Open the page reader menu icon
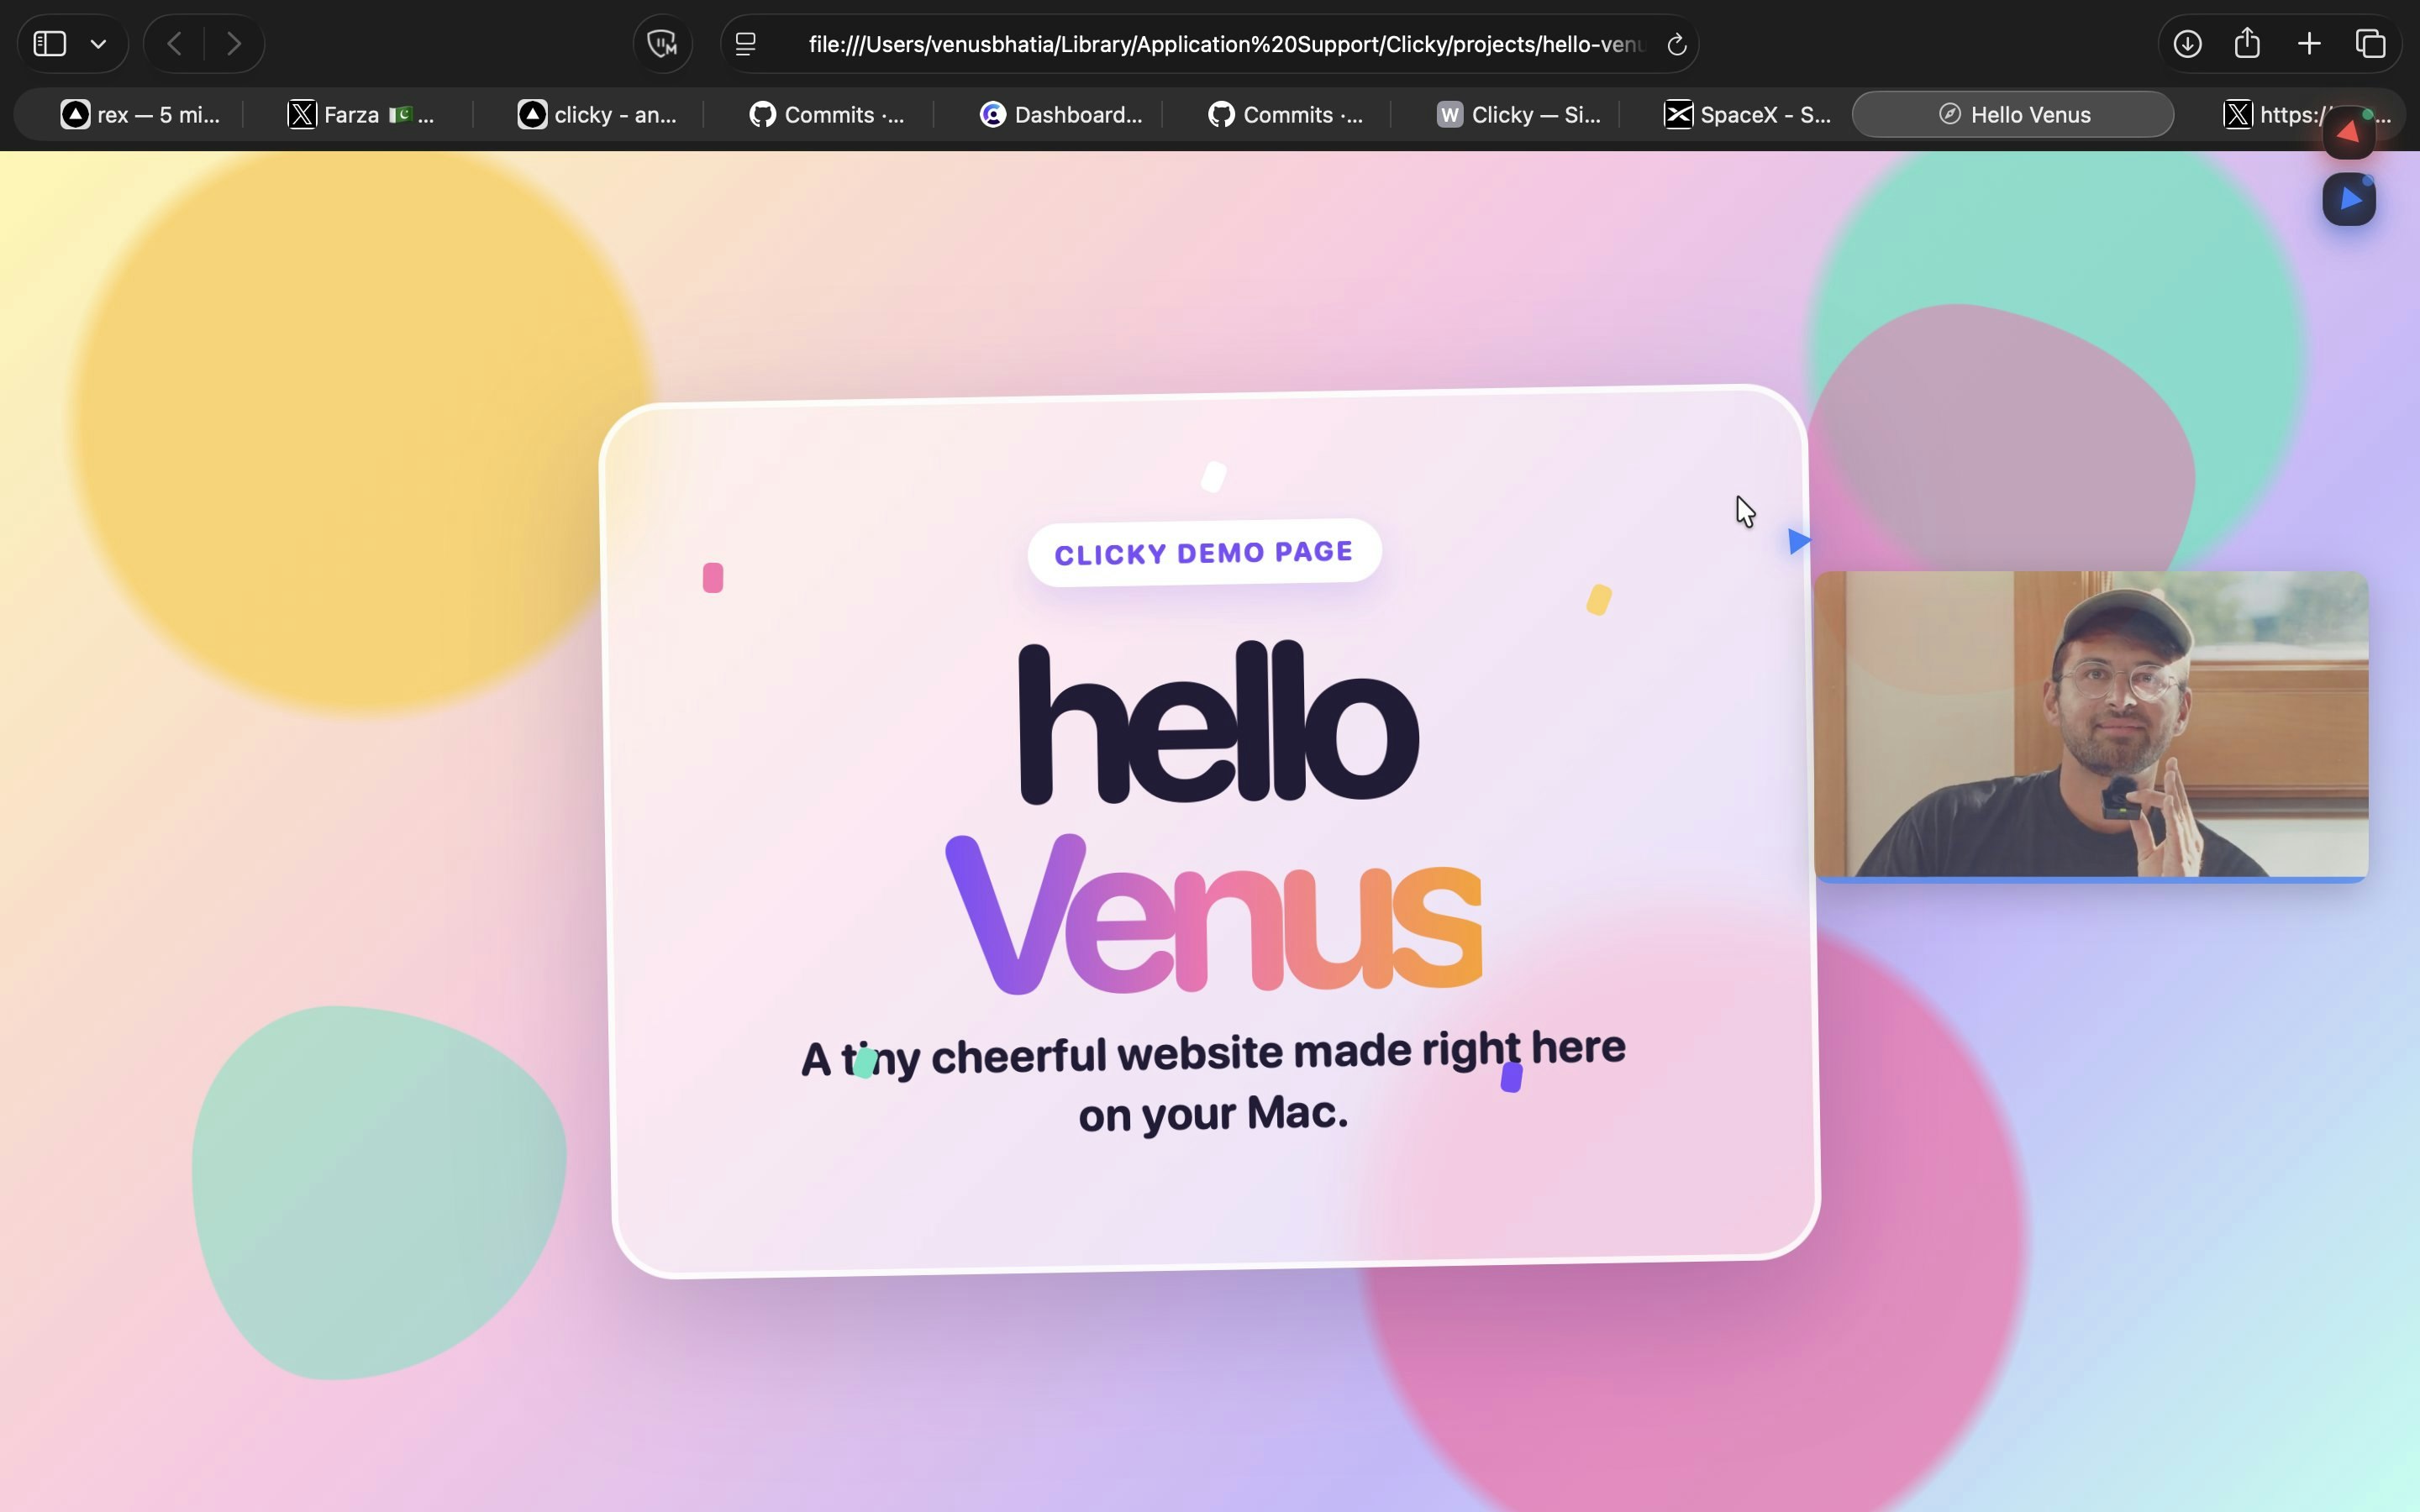The image size is (2420, 1512). (746, 44)
